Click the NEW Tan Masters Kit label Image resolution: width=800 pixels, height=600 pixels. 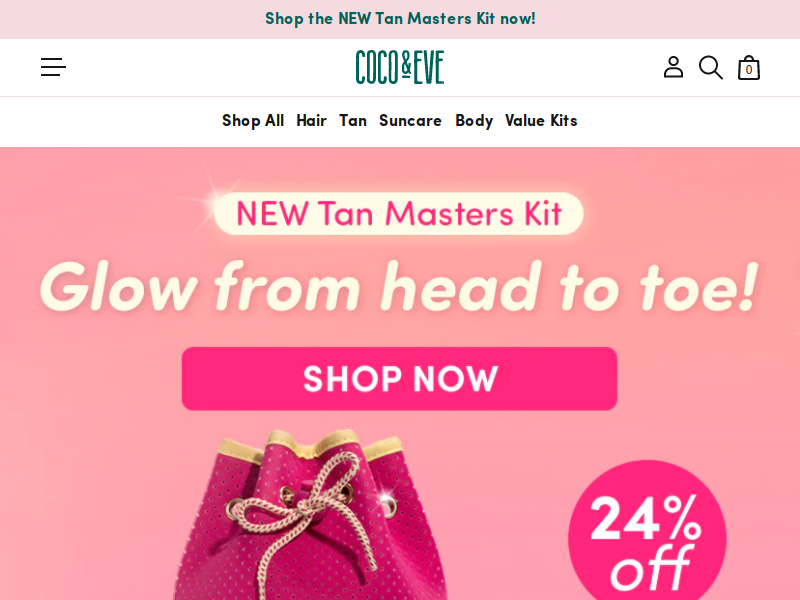pos(399,213)
